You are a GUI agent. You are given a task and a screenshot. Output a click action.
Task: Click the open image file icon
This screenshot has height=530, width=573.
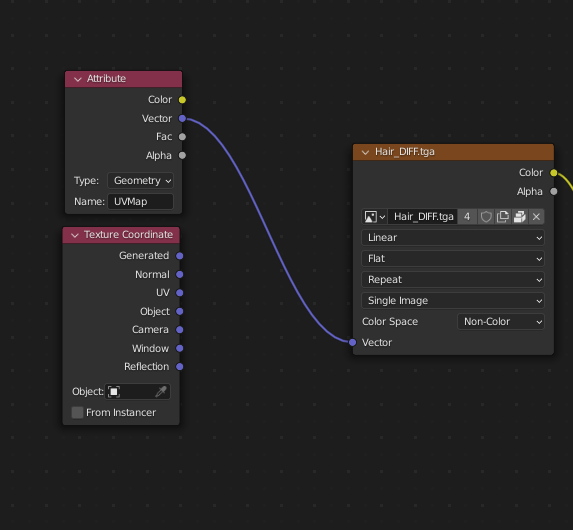pos(520,217)
